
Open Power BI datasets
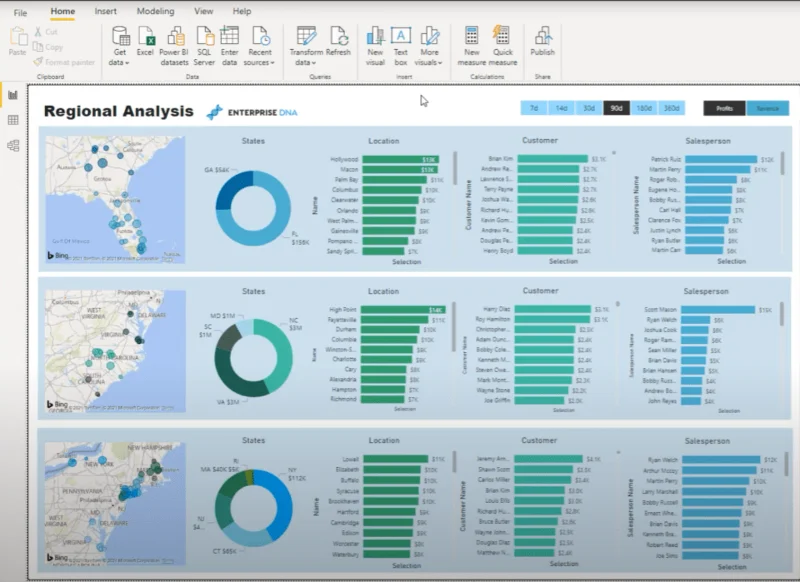pos(174,46)
